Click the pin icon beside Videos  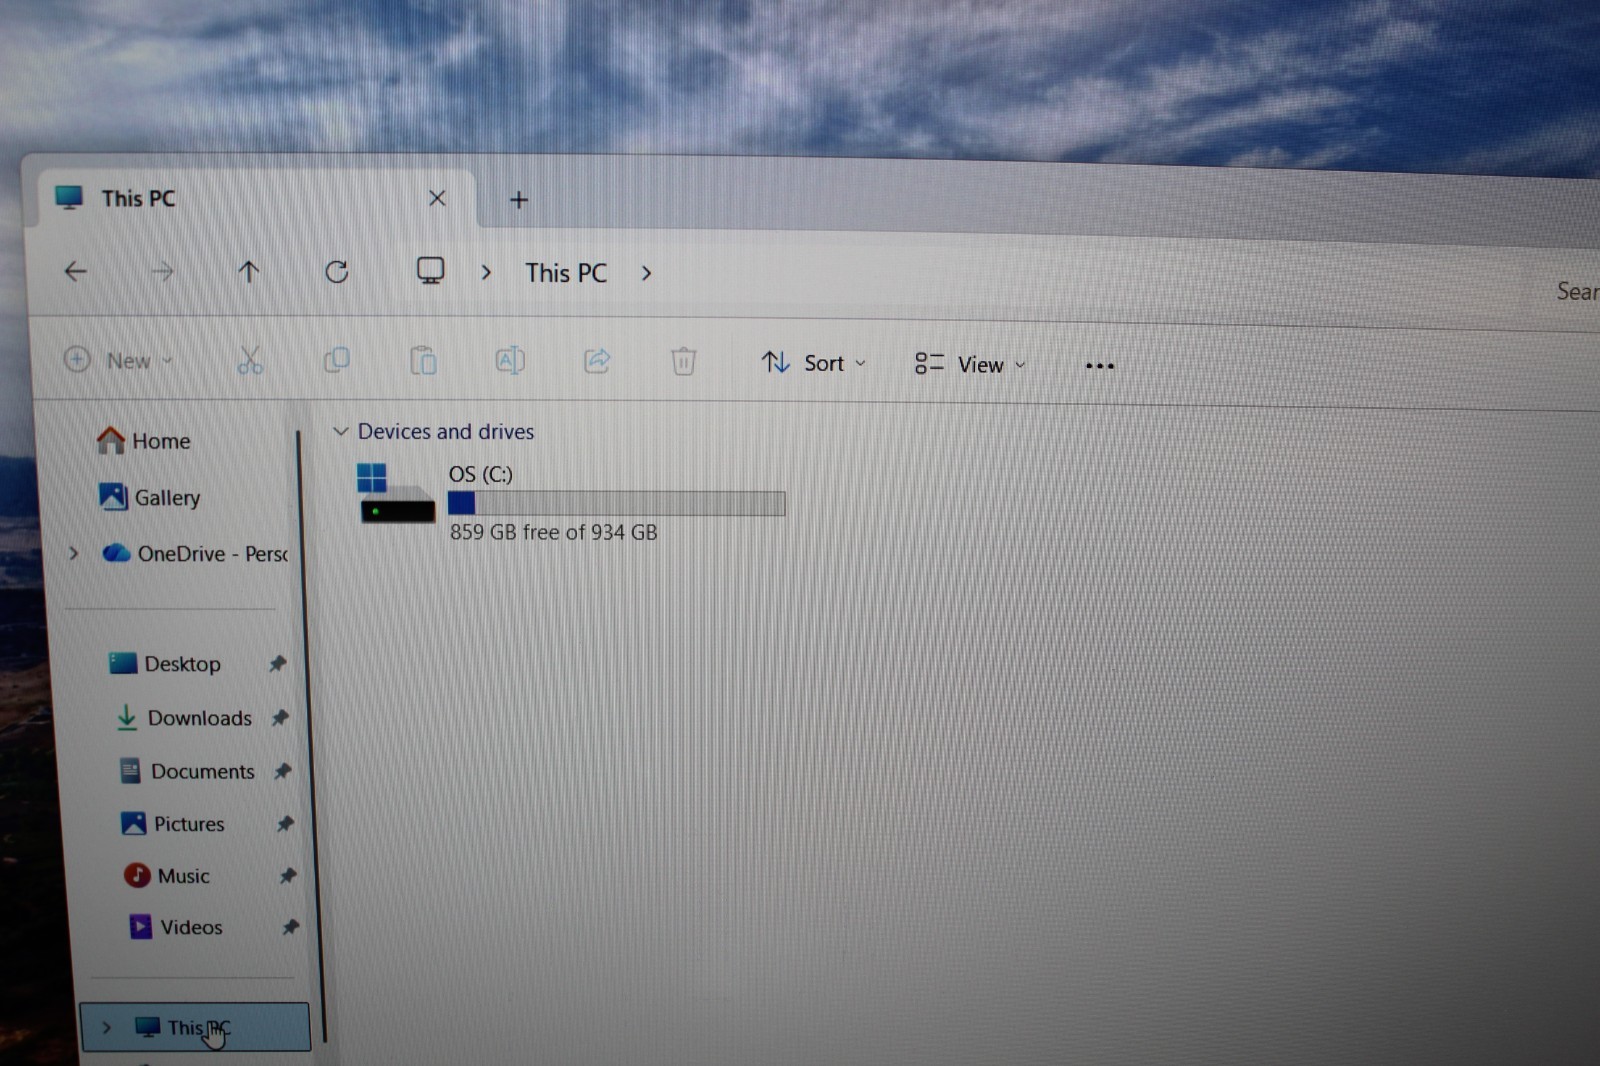pos(290,927)
